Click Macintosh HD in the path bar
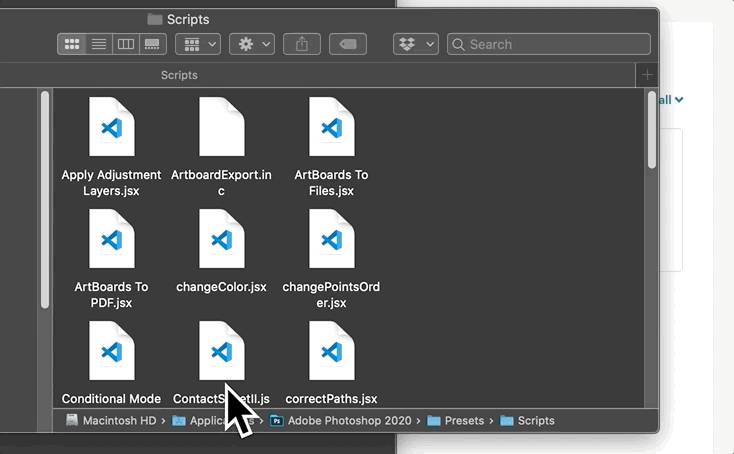Viewport: 734px width, 454px height. click(111, 420)
